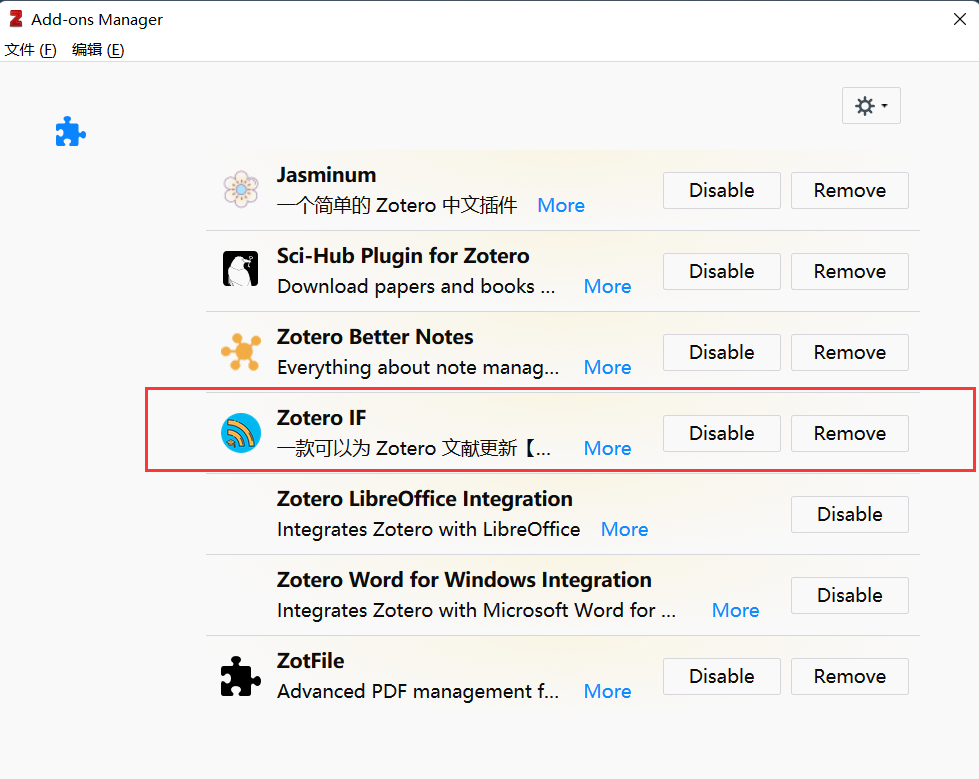Open More link for Word for Windows Integration

click(735, 610)
